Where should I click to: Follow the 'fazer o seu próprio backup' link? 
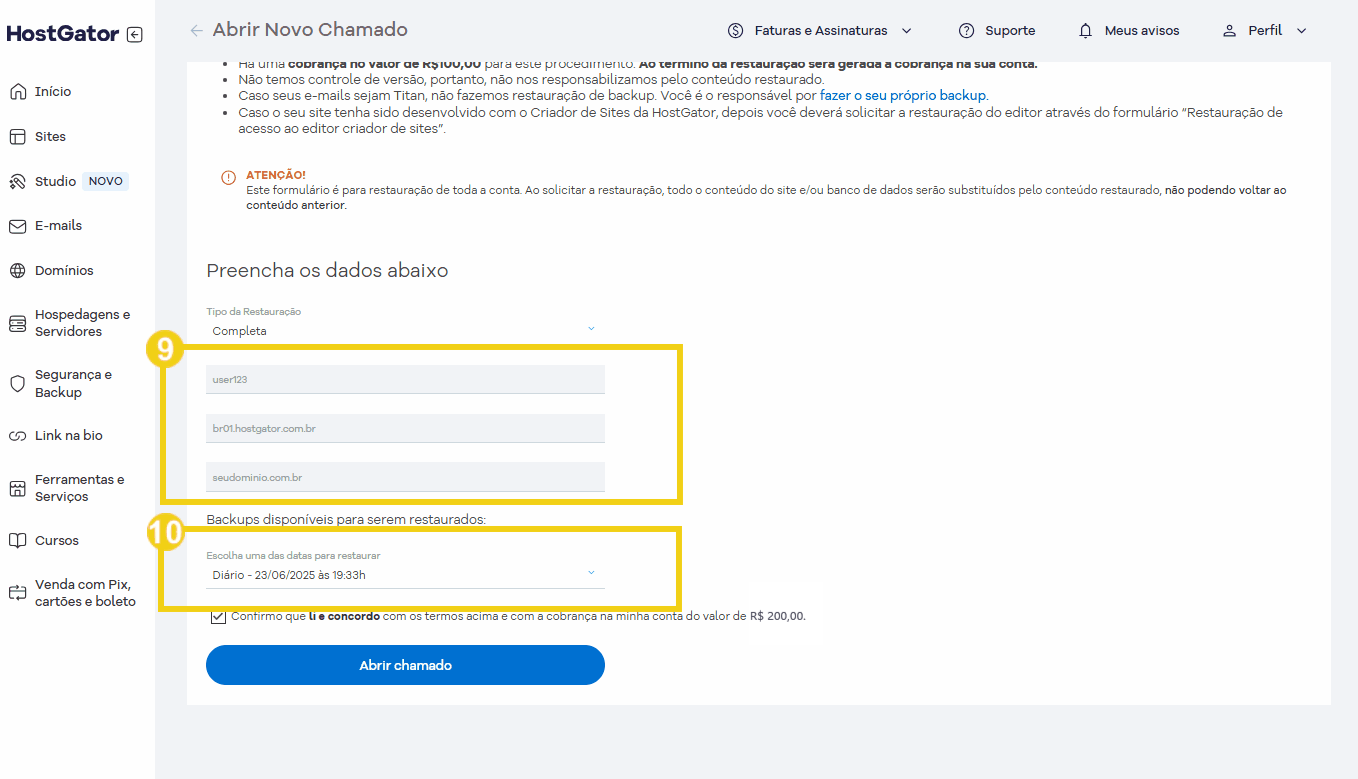click(x=903, y=96)
